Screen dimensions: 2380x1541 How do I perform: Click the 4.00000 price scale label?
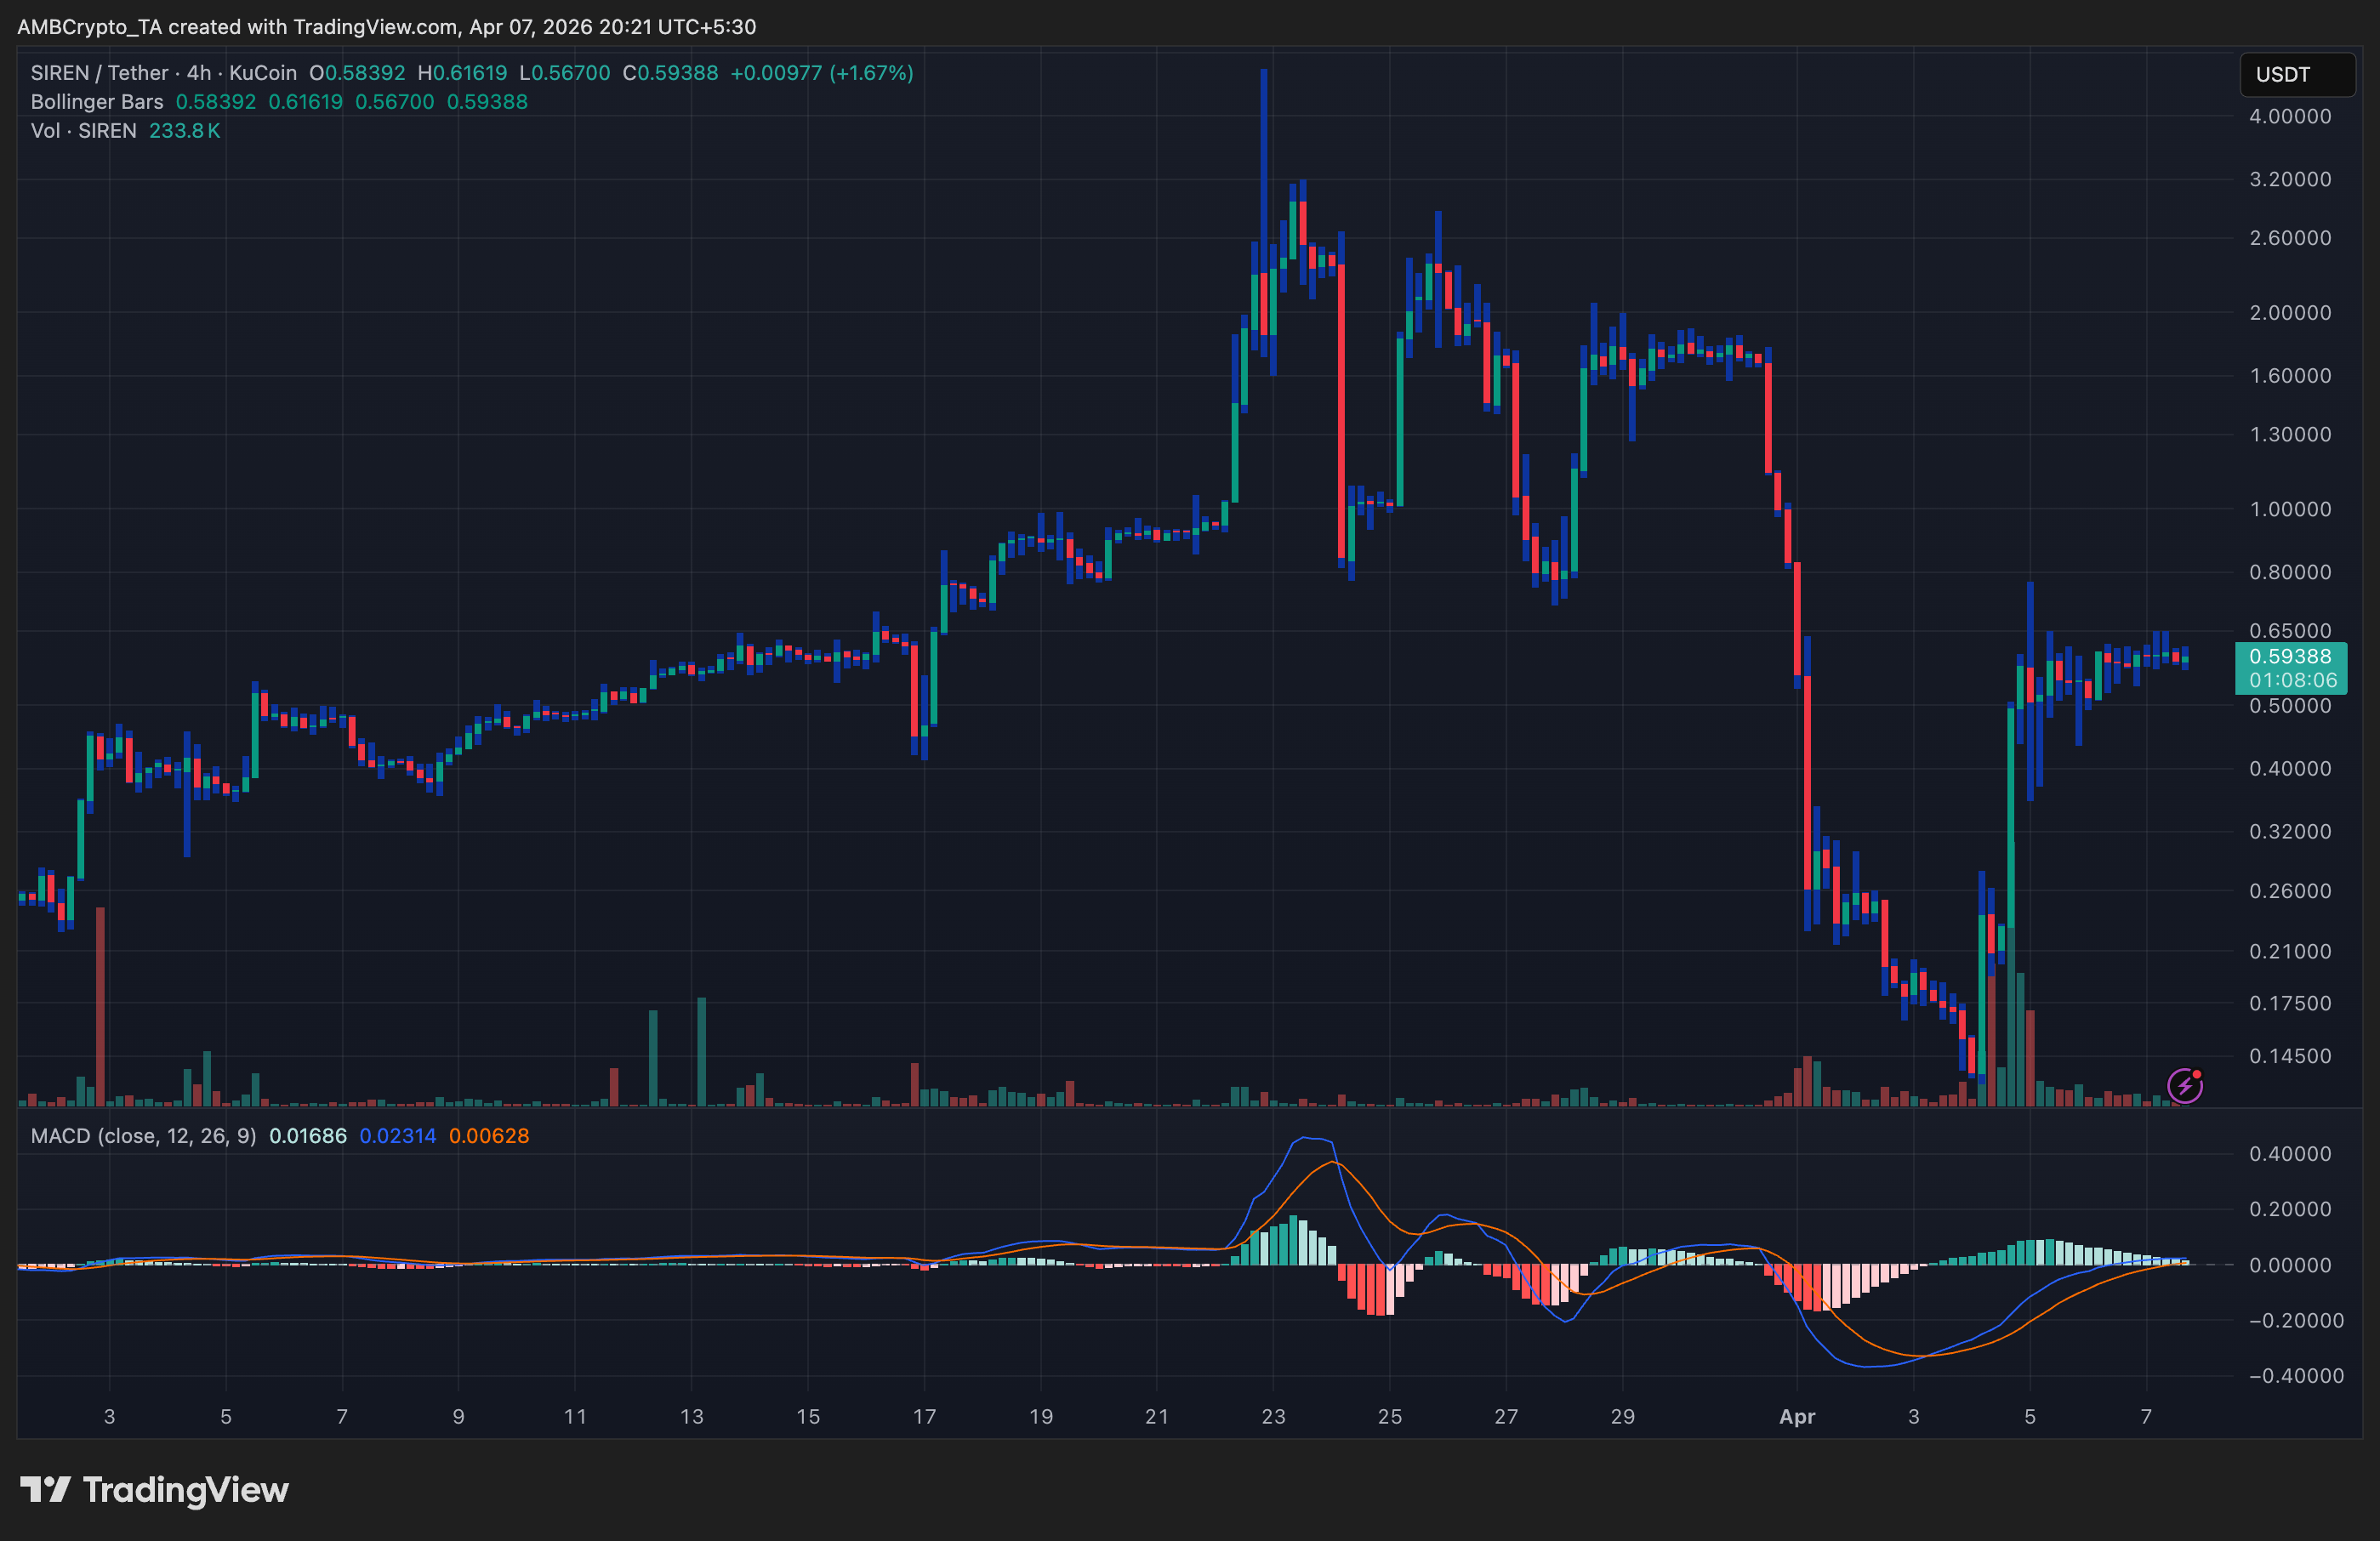tap(2290, 116)
